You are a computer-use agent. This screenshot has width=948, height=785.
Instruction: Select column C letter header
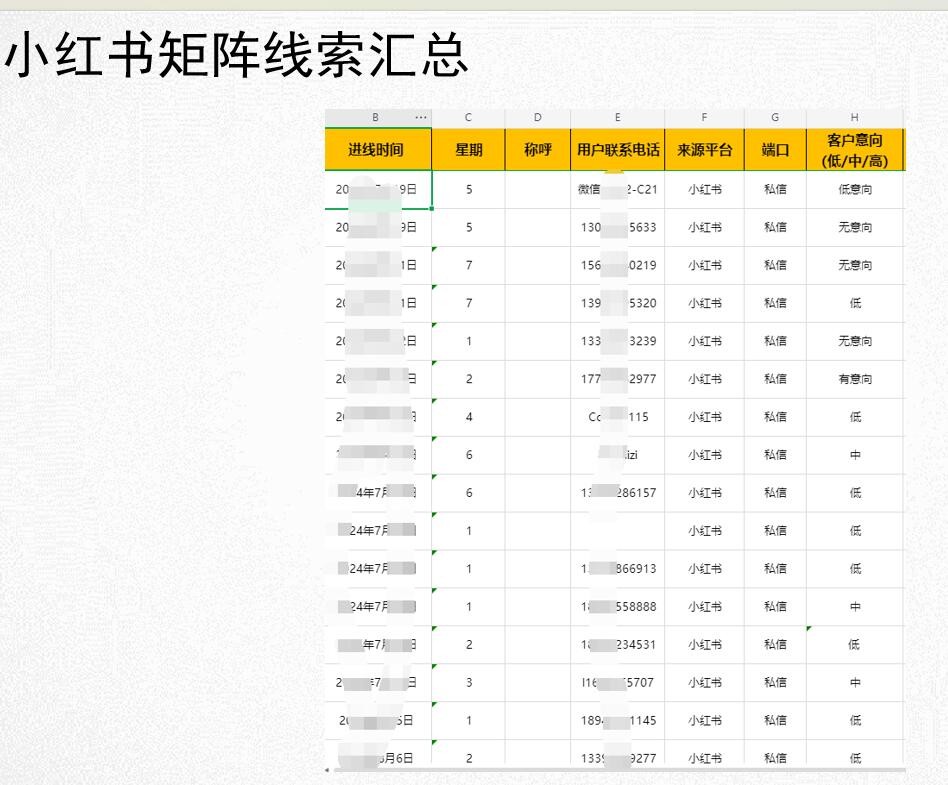pyautogui.click(x=468, y=117)
